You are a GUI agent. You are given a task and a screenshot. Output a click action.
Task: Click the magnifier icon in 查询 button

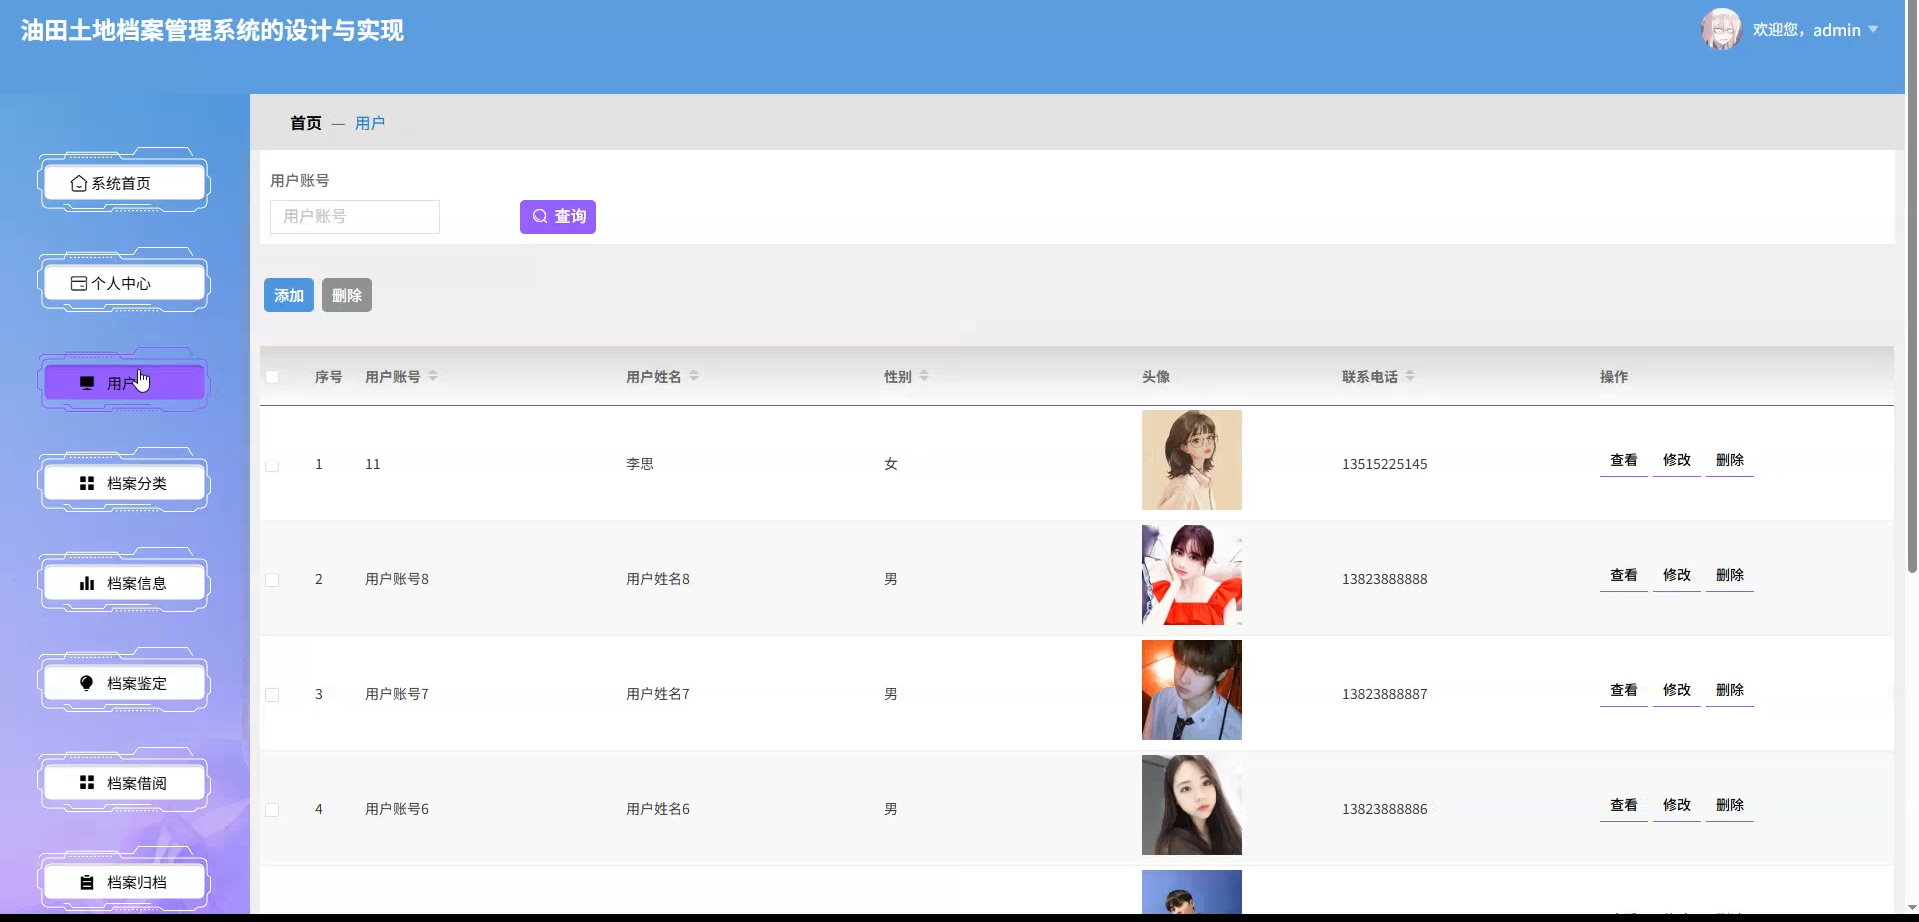pyautogui.click(x=540, y=216)
